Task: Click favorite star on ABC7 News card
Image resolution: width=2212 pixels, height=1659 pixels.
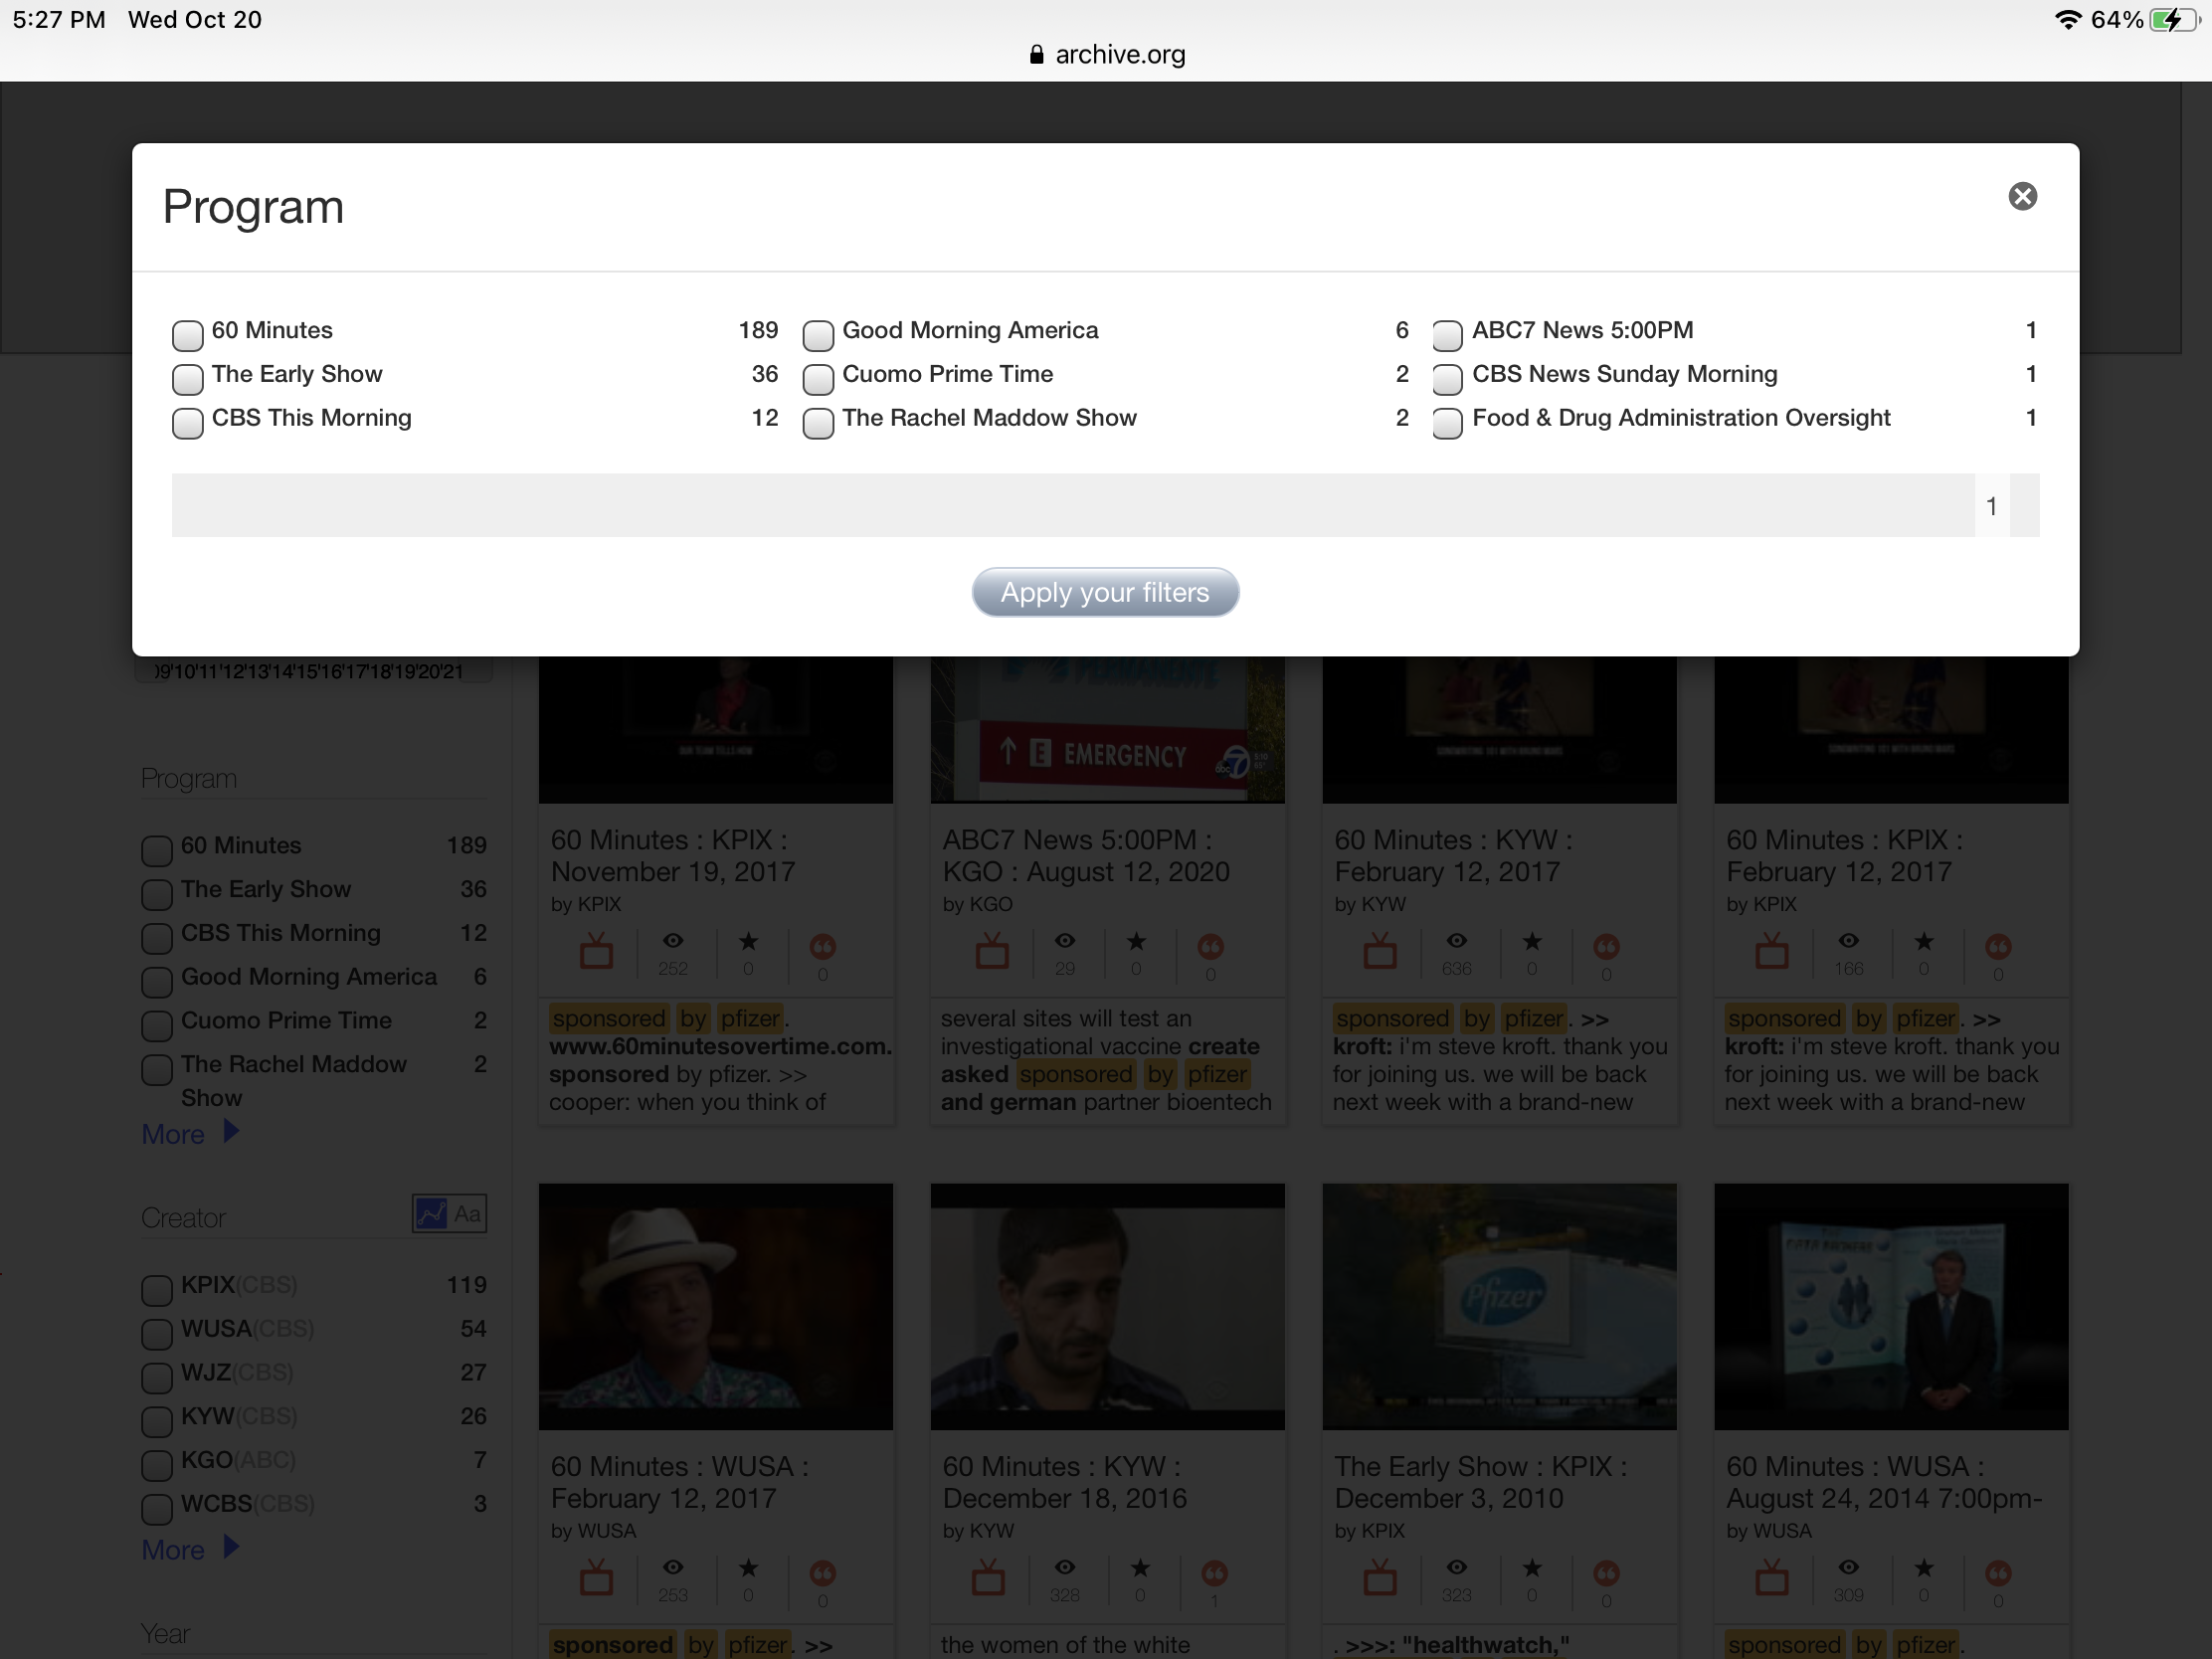Action: [x=1136, y=941]
